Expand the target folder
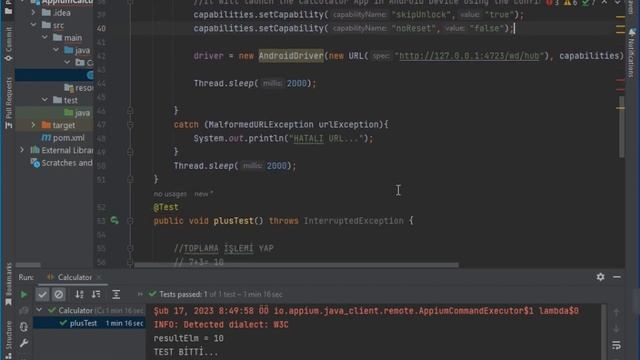Image resolution: width=640 pixels, height=360 pixels. pos(33,125)
